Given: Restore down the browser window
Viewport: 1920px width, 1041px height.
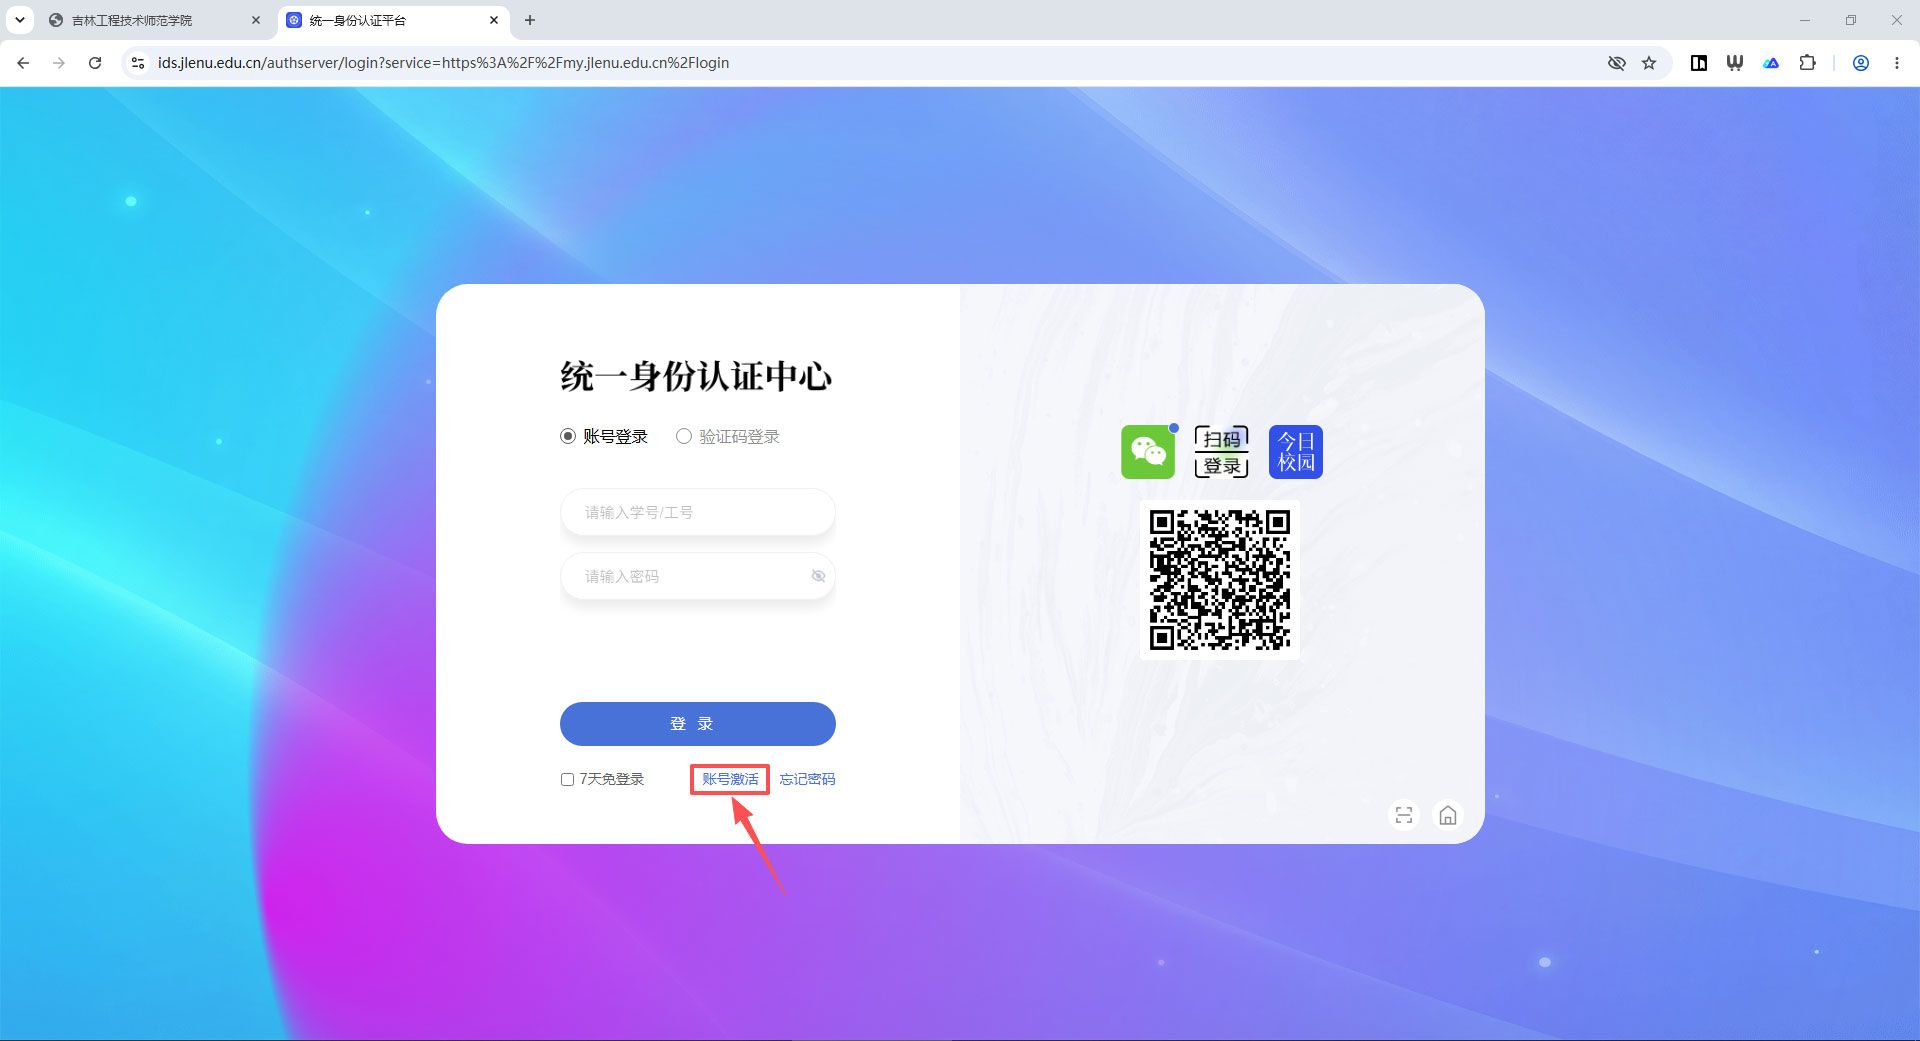Looking at the screenshot, I should (x=1851, y=20).
